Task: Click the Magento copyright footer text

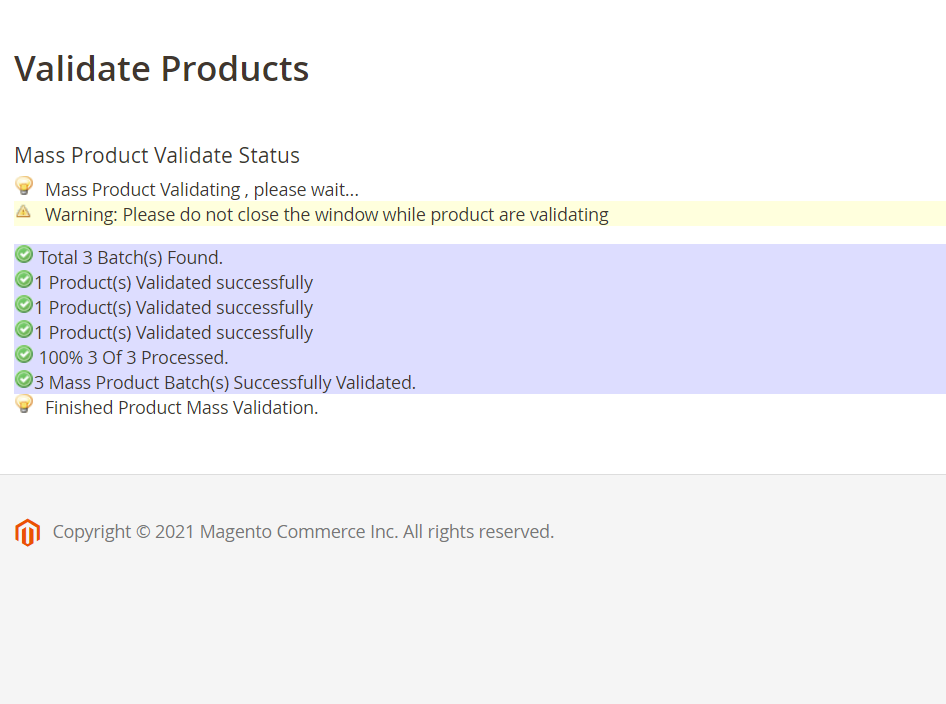Action: click(303, 532)
